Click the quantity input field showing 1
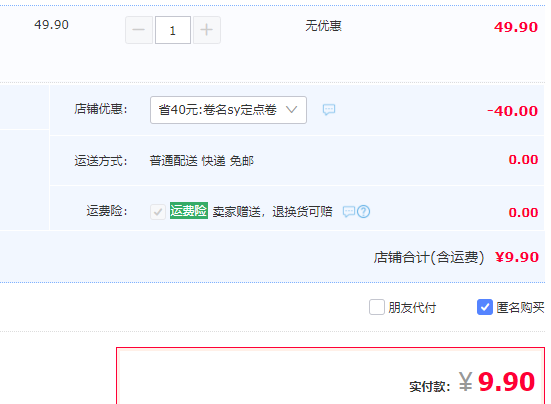The height and width of the screenshot is (404, 551). pyautogui.click(x=173, y=30)
